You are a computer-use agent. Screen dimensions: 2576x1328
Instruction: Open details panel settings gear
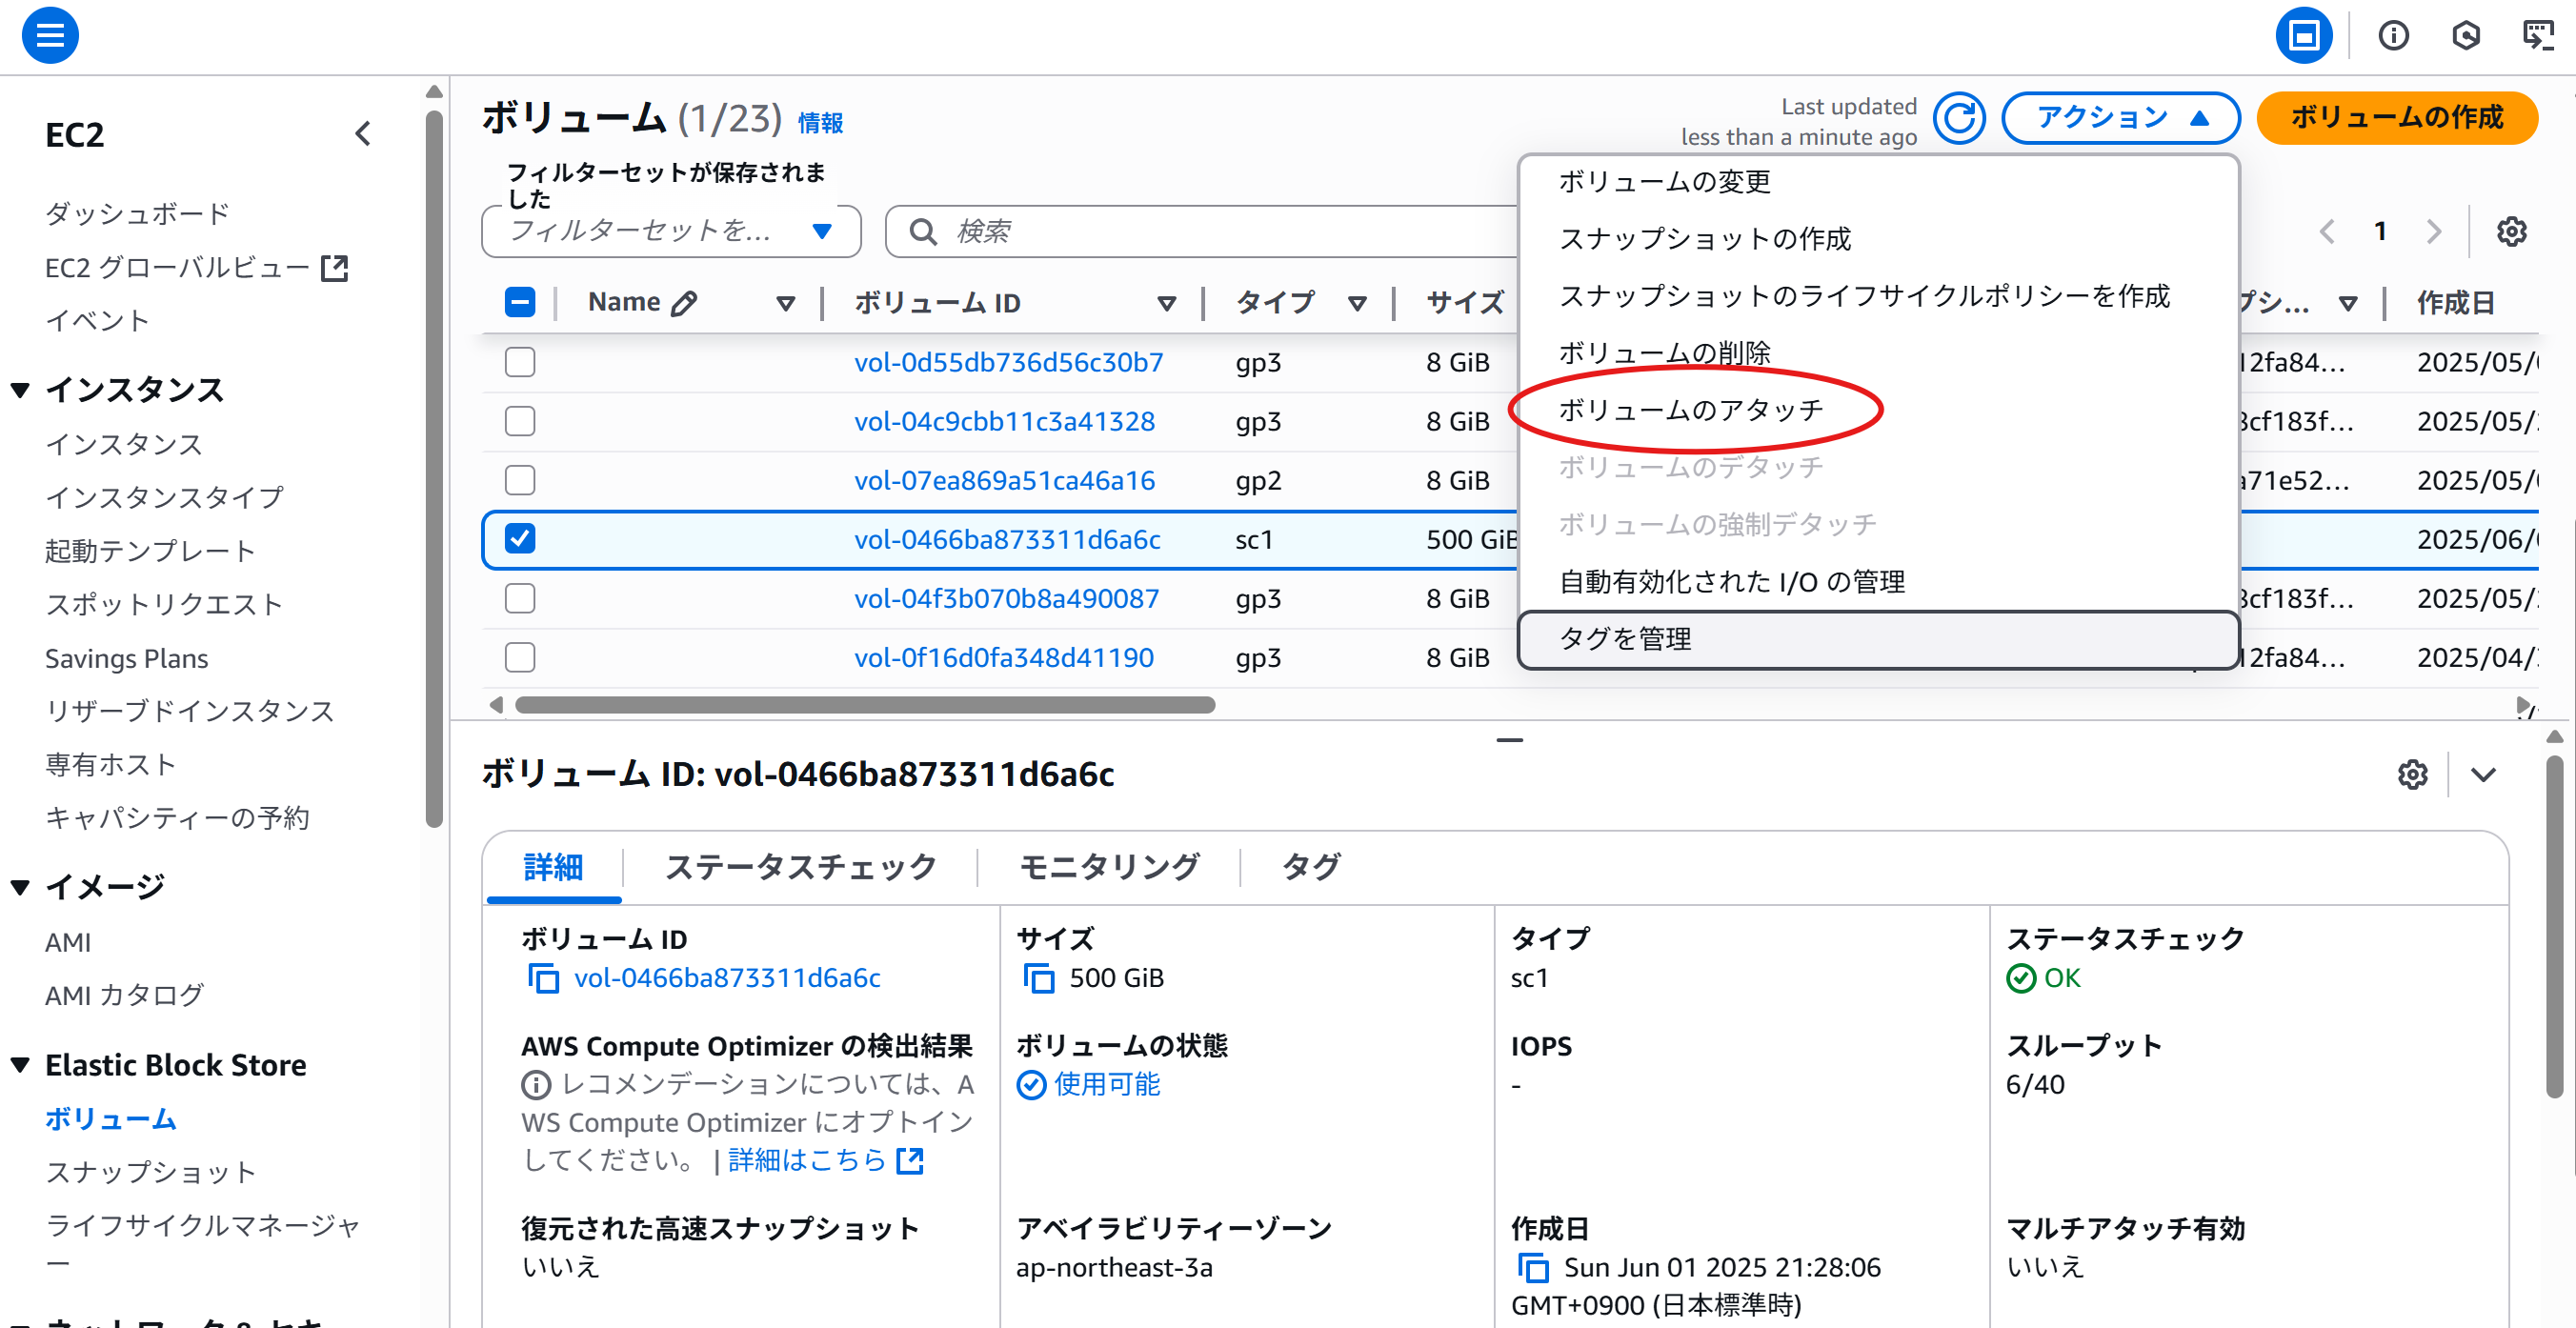(2412, 775)
